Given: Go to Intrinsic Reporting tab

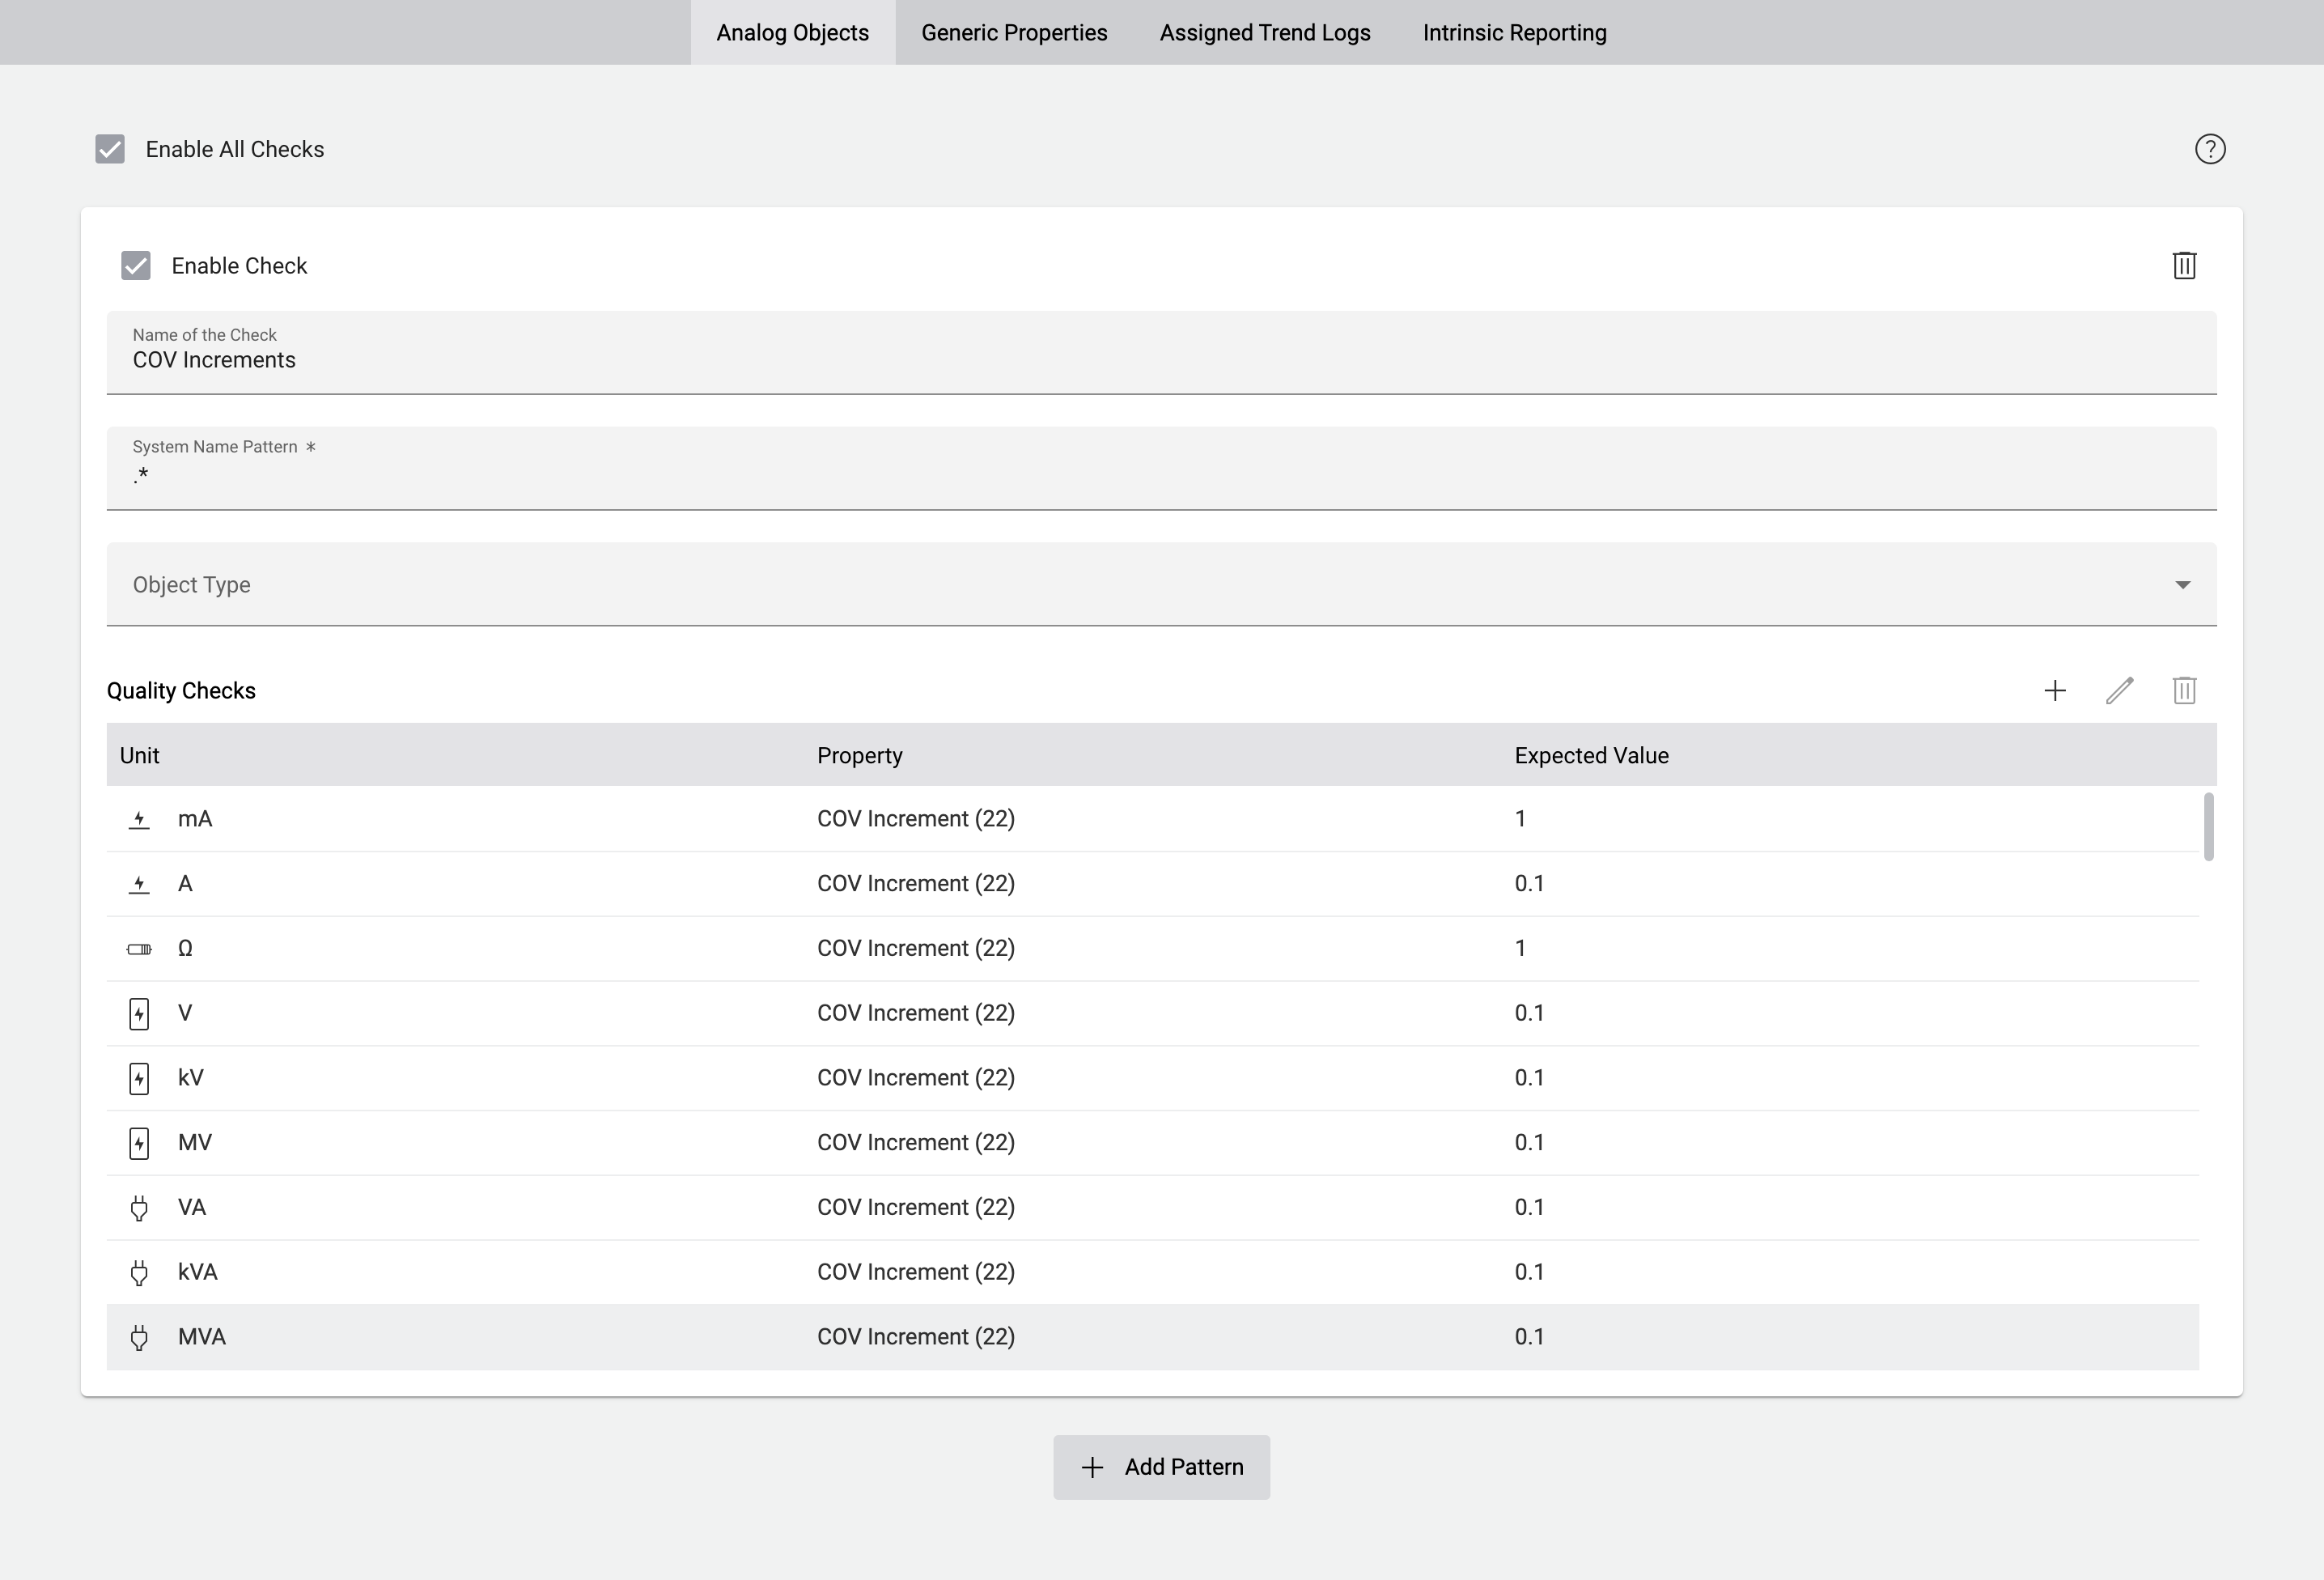Looking at the screenshot, I should pyautogui.click(x=1514, y=33).
